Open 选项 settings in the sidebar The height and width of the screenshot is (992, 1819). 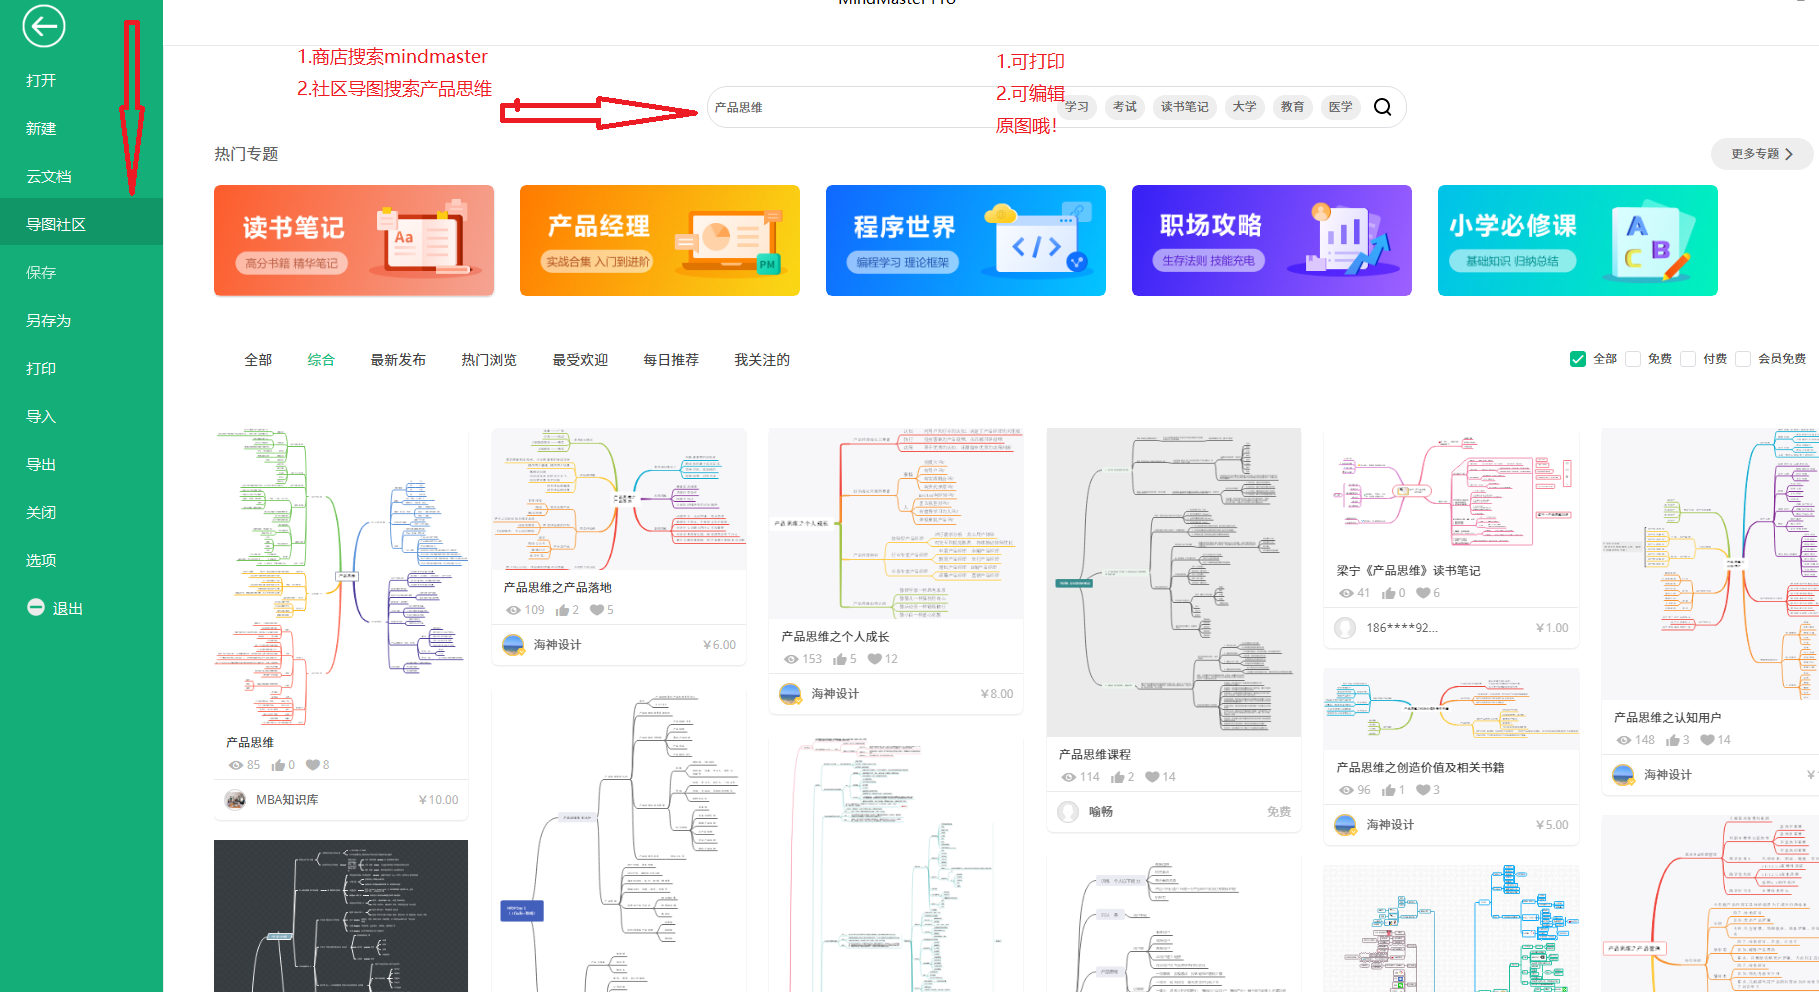[81, 560]
